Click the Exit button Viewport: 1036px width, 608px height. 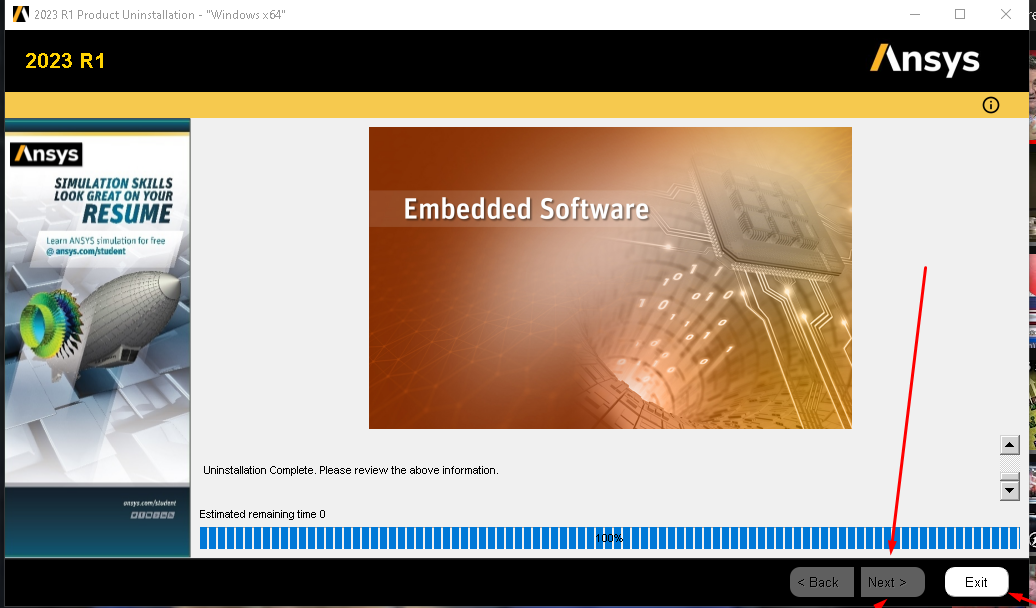(976, 582)
